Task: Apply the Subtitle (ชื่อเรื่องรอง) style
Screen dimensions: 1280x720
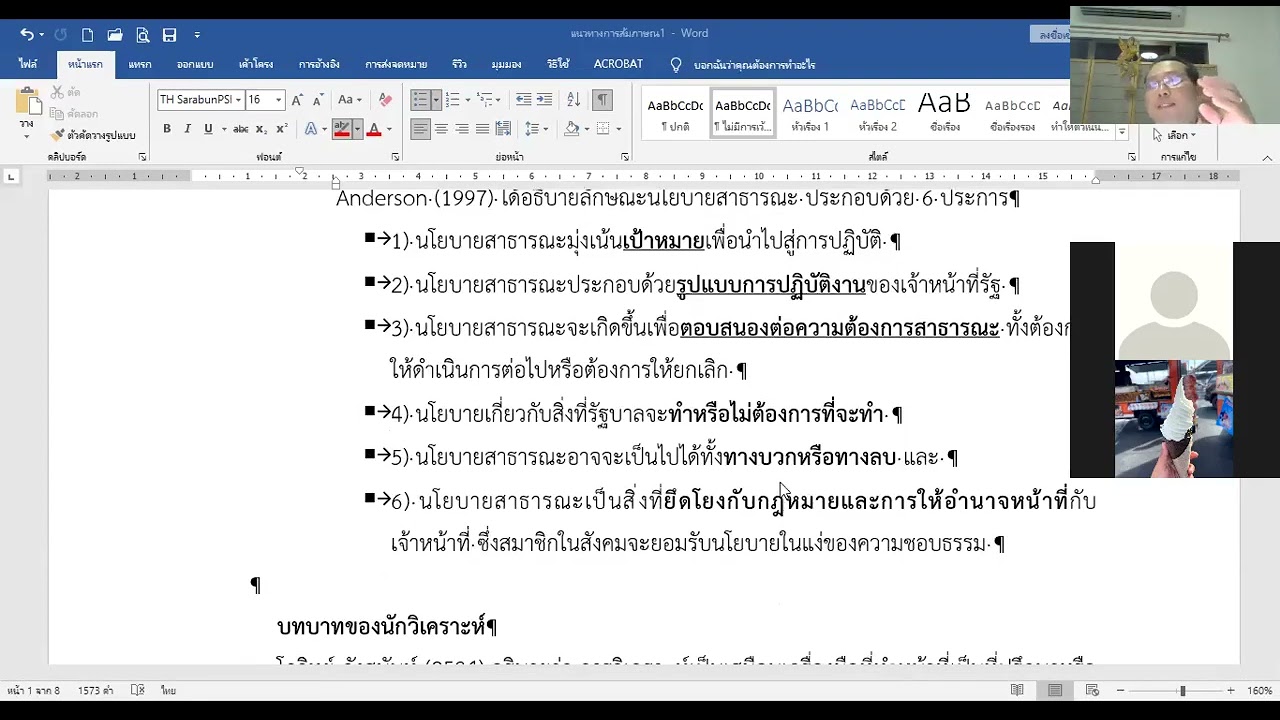Action: pyautogui.click(x=1013, y=114)
